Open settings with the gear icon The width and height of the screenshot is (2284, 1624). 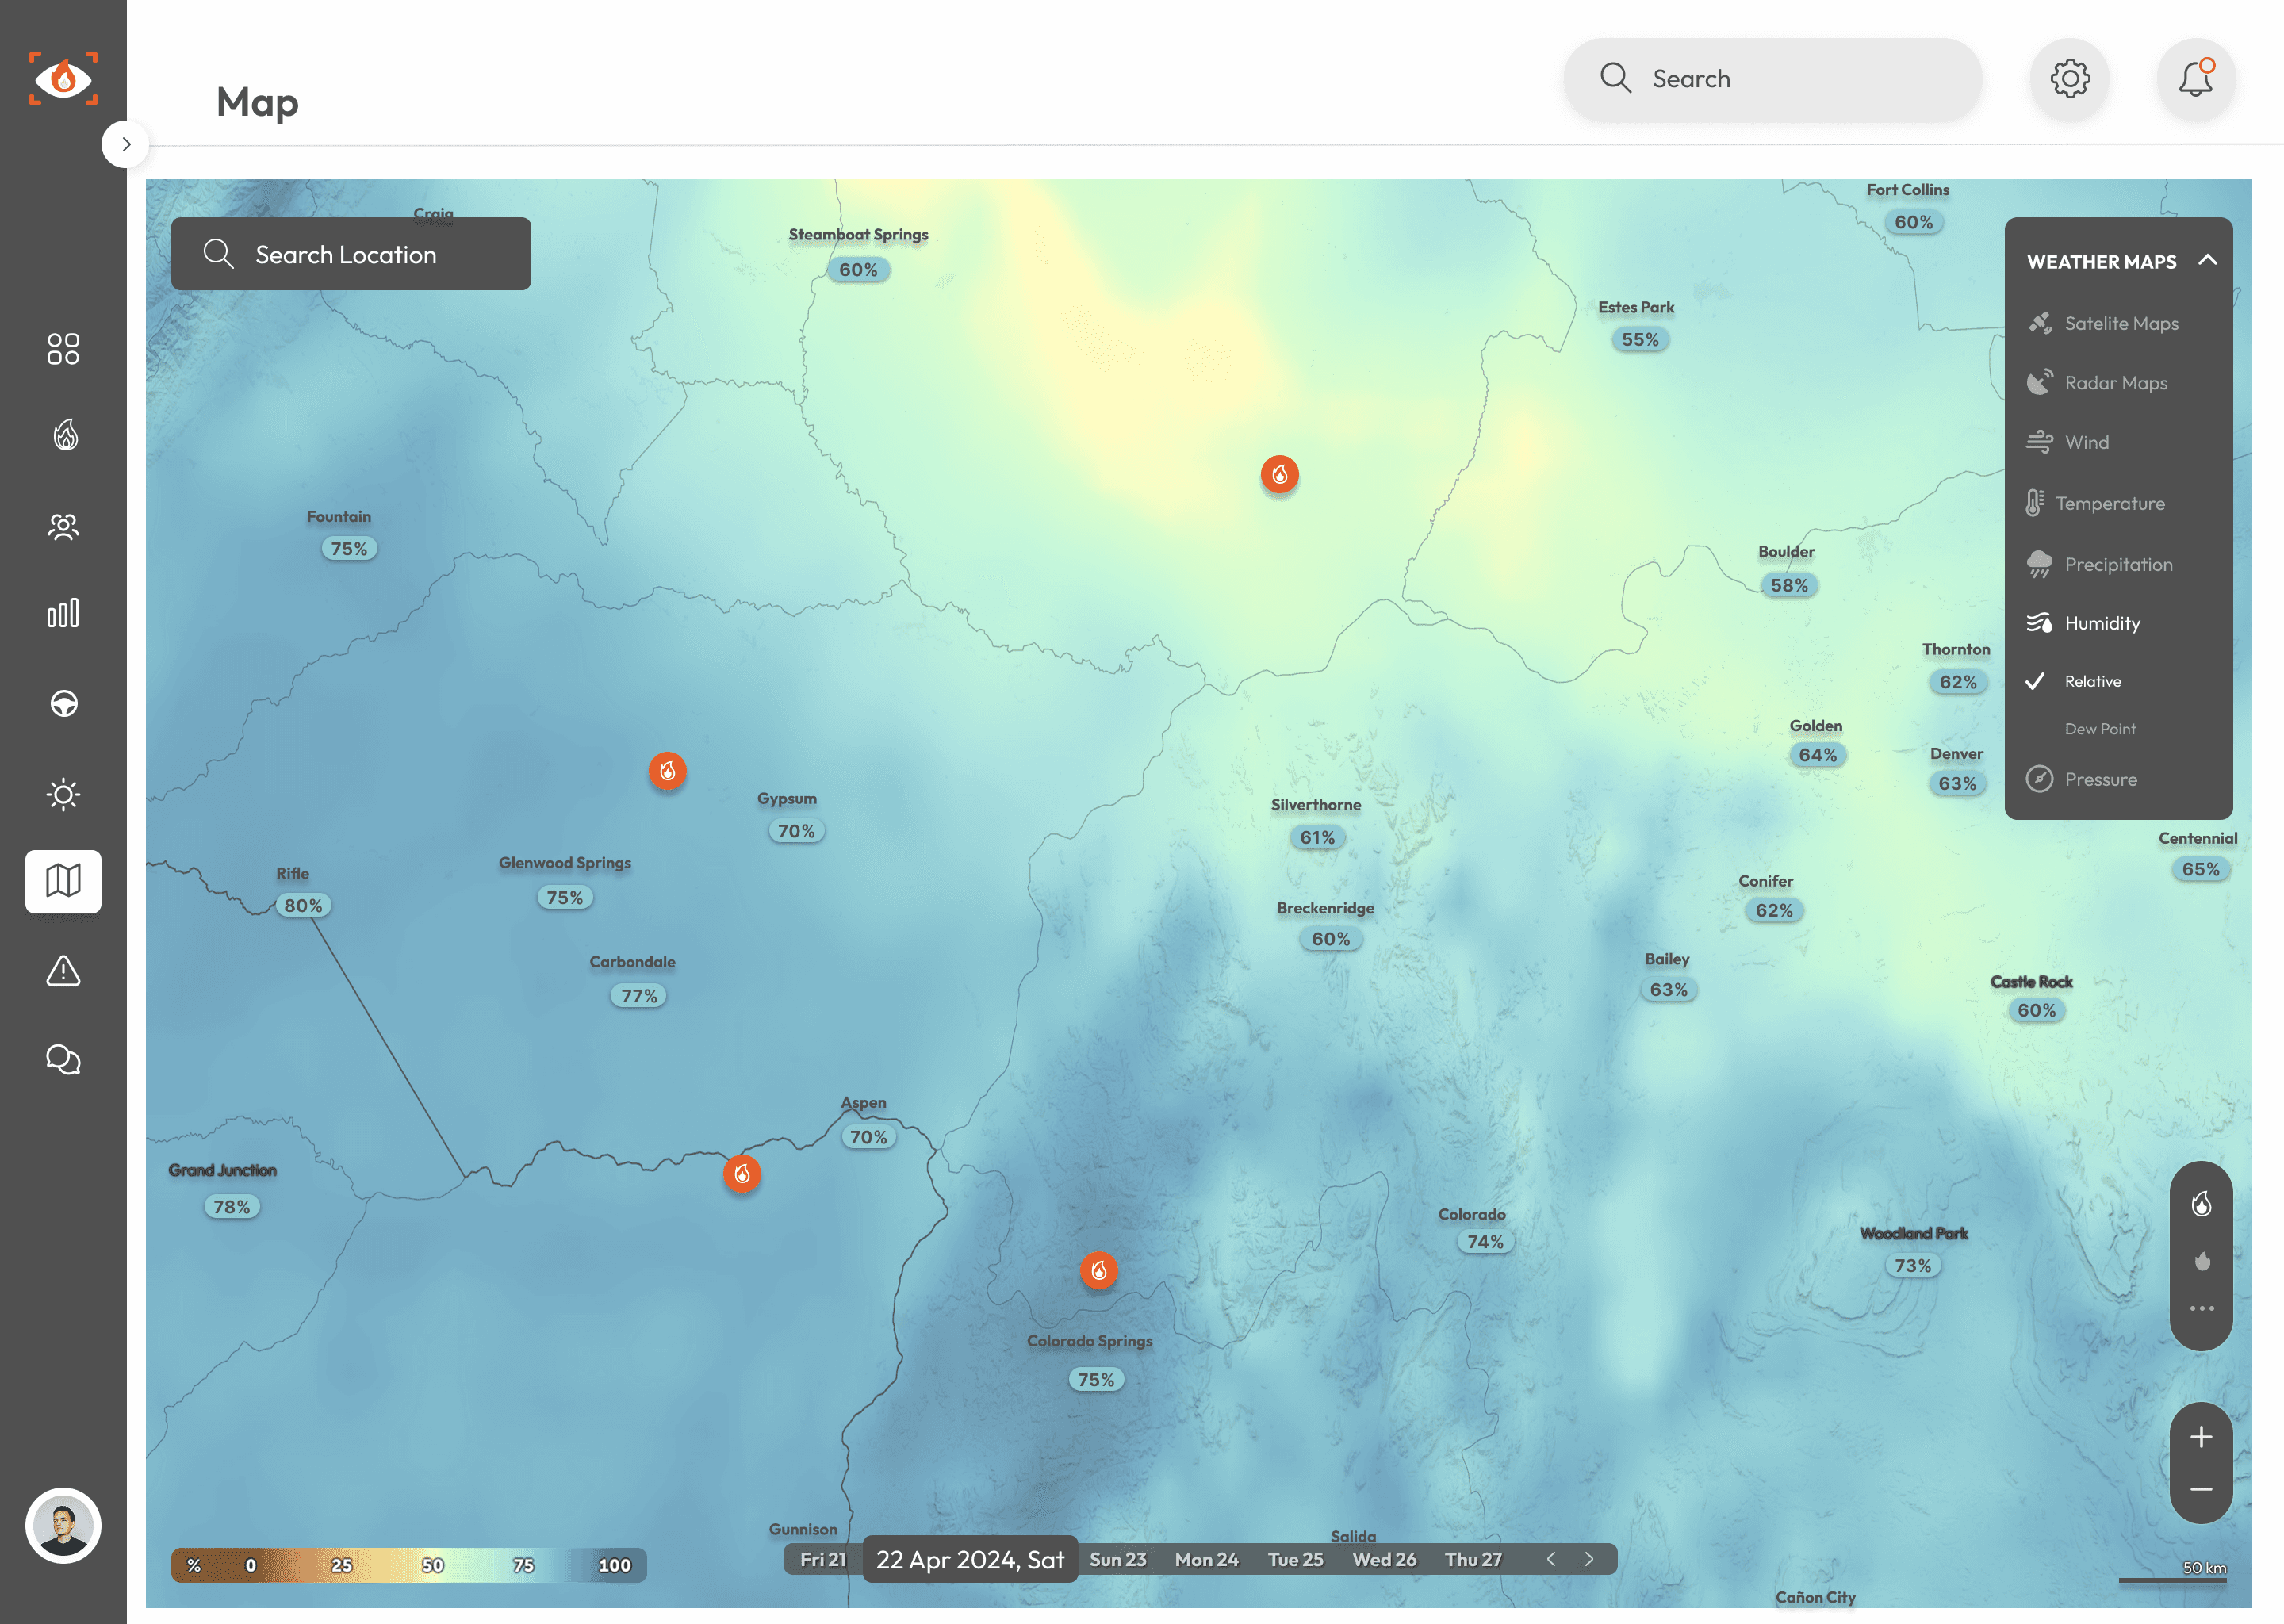pos(2070,79)
